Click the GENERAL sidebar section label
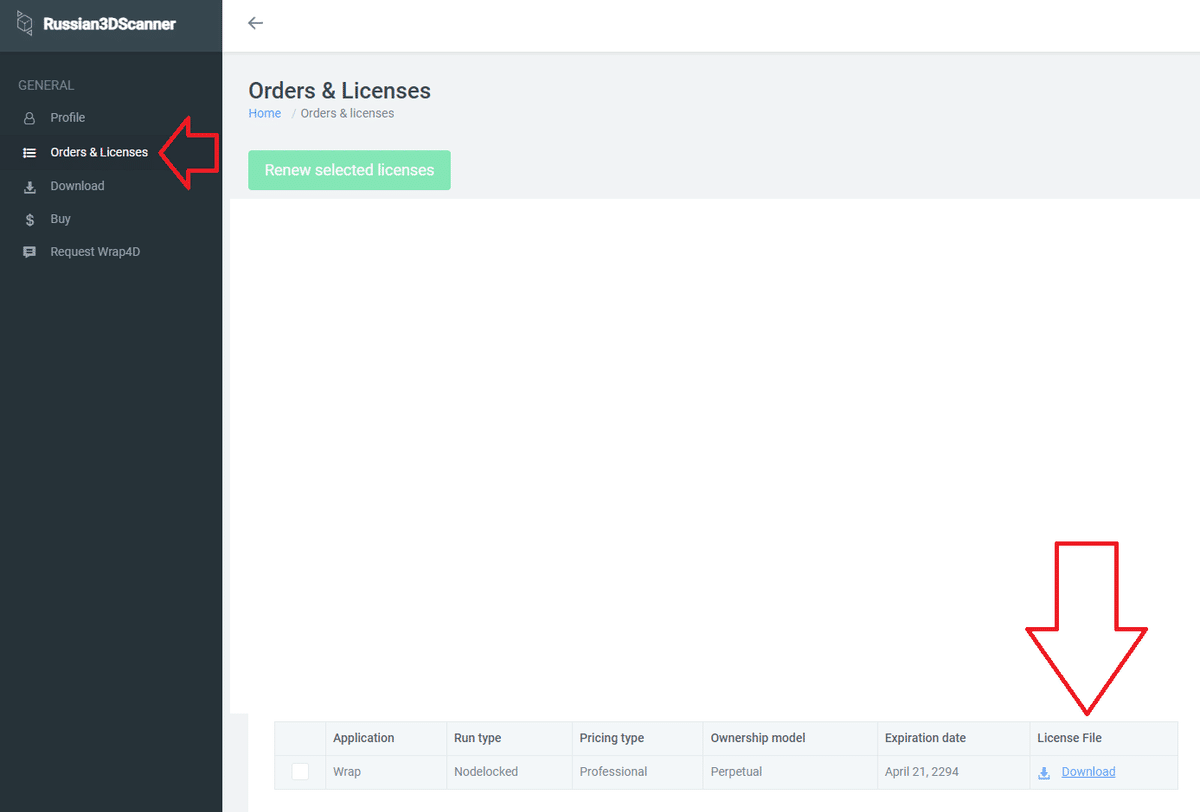This screenshot has height=812, width=1200. pos(46,86)
